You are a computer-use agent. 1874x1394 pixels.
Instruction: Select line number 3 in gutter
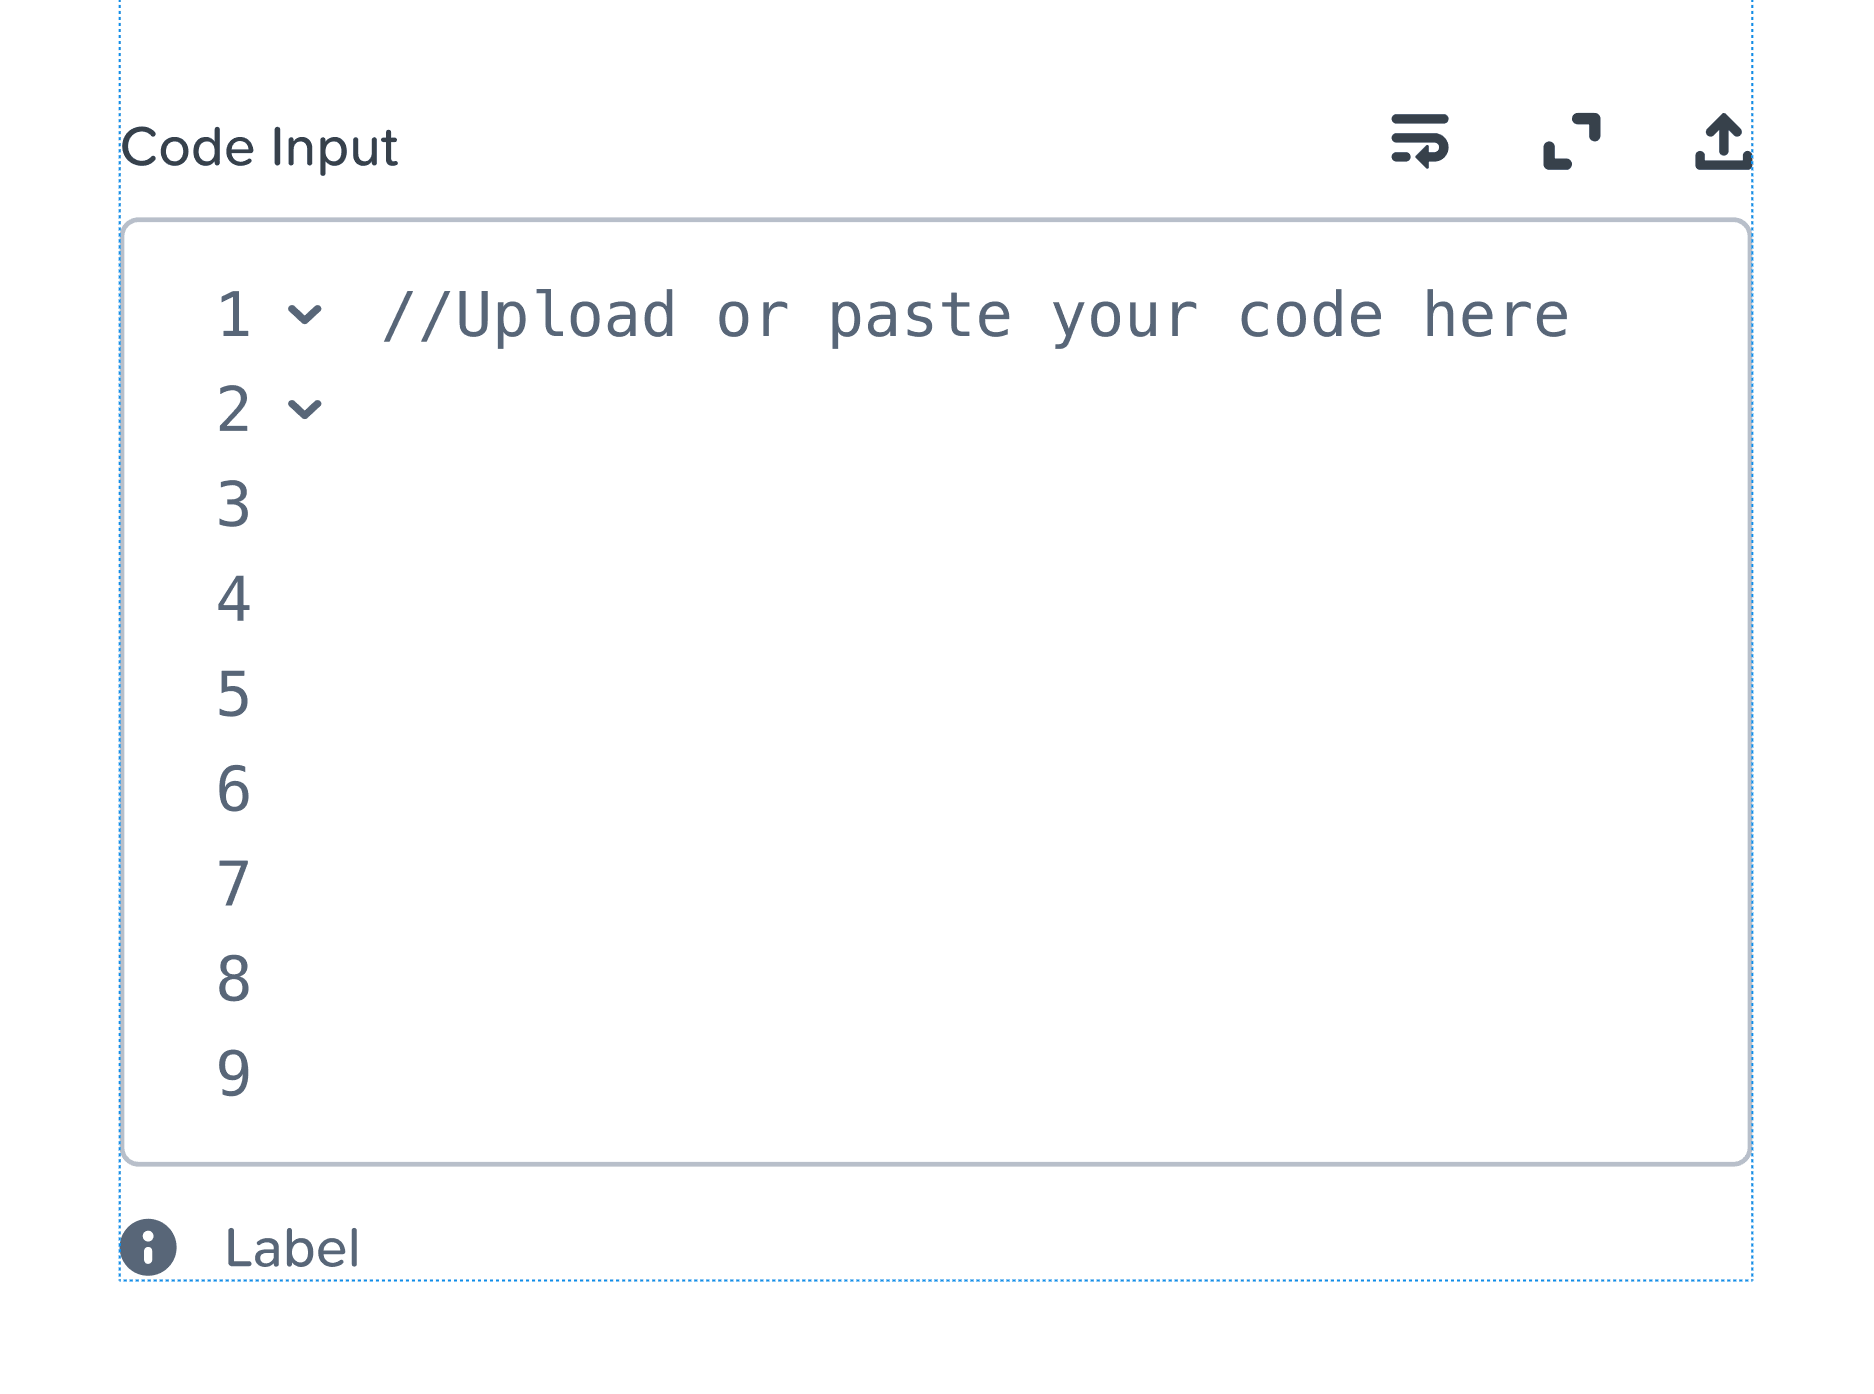tap(233, 504)
